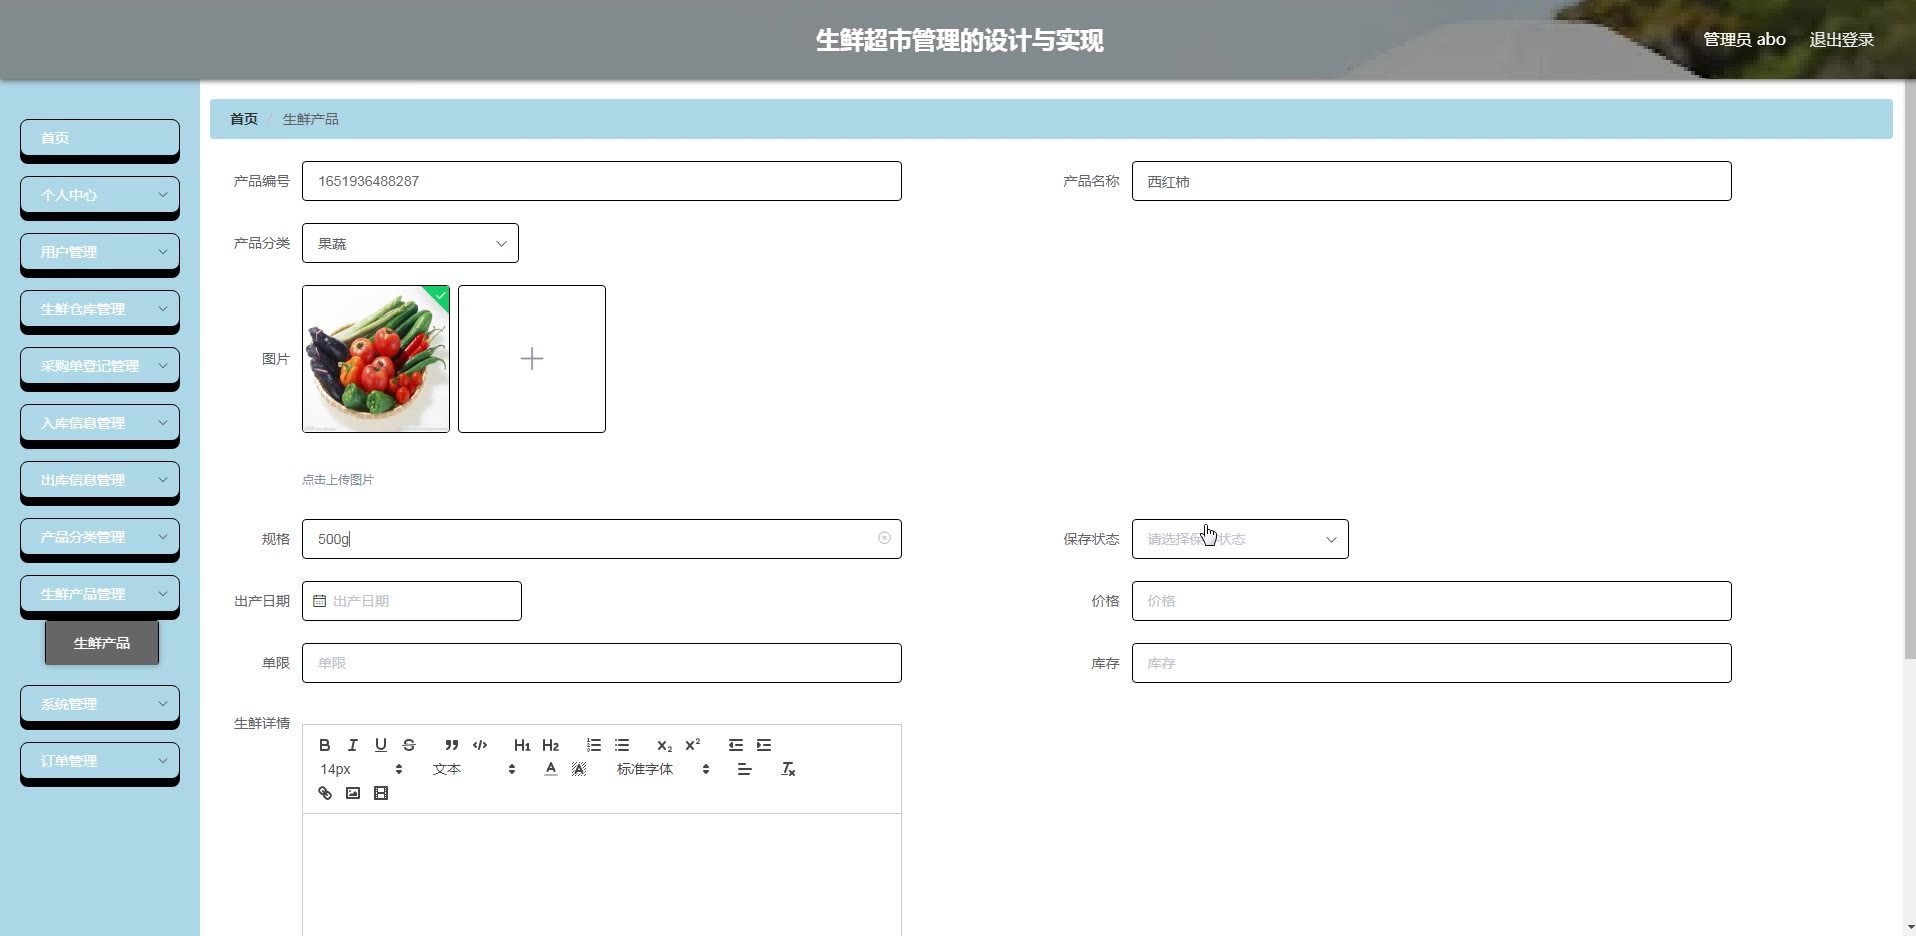Screen dimensions: 1916x936
Task: Click into the 生鲜详情 editor text area
Action: (x=602, y=874)
